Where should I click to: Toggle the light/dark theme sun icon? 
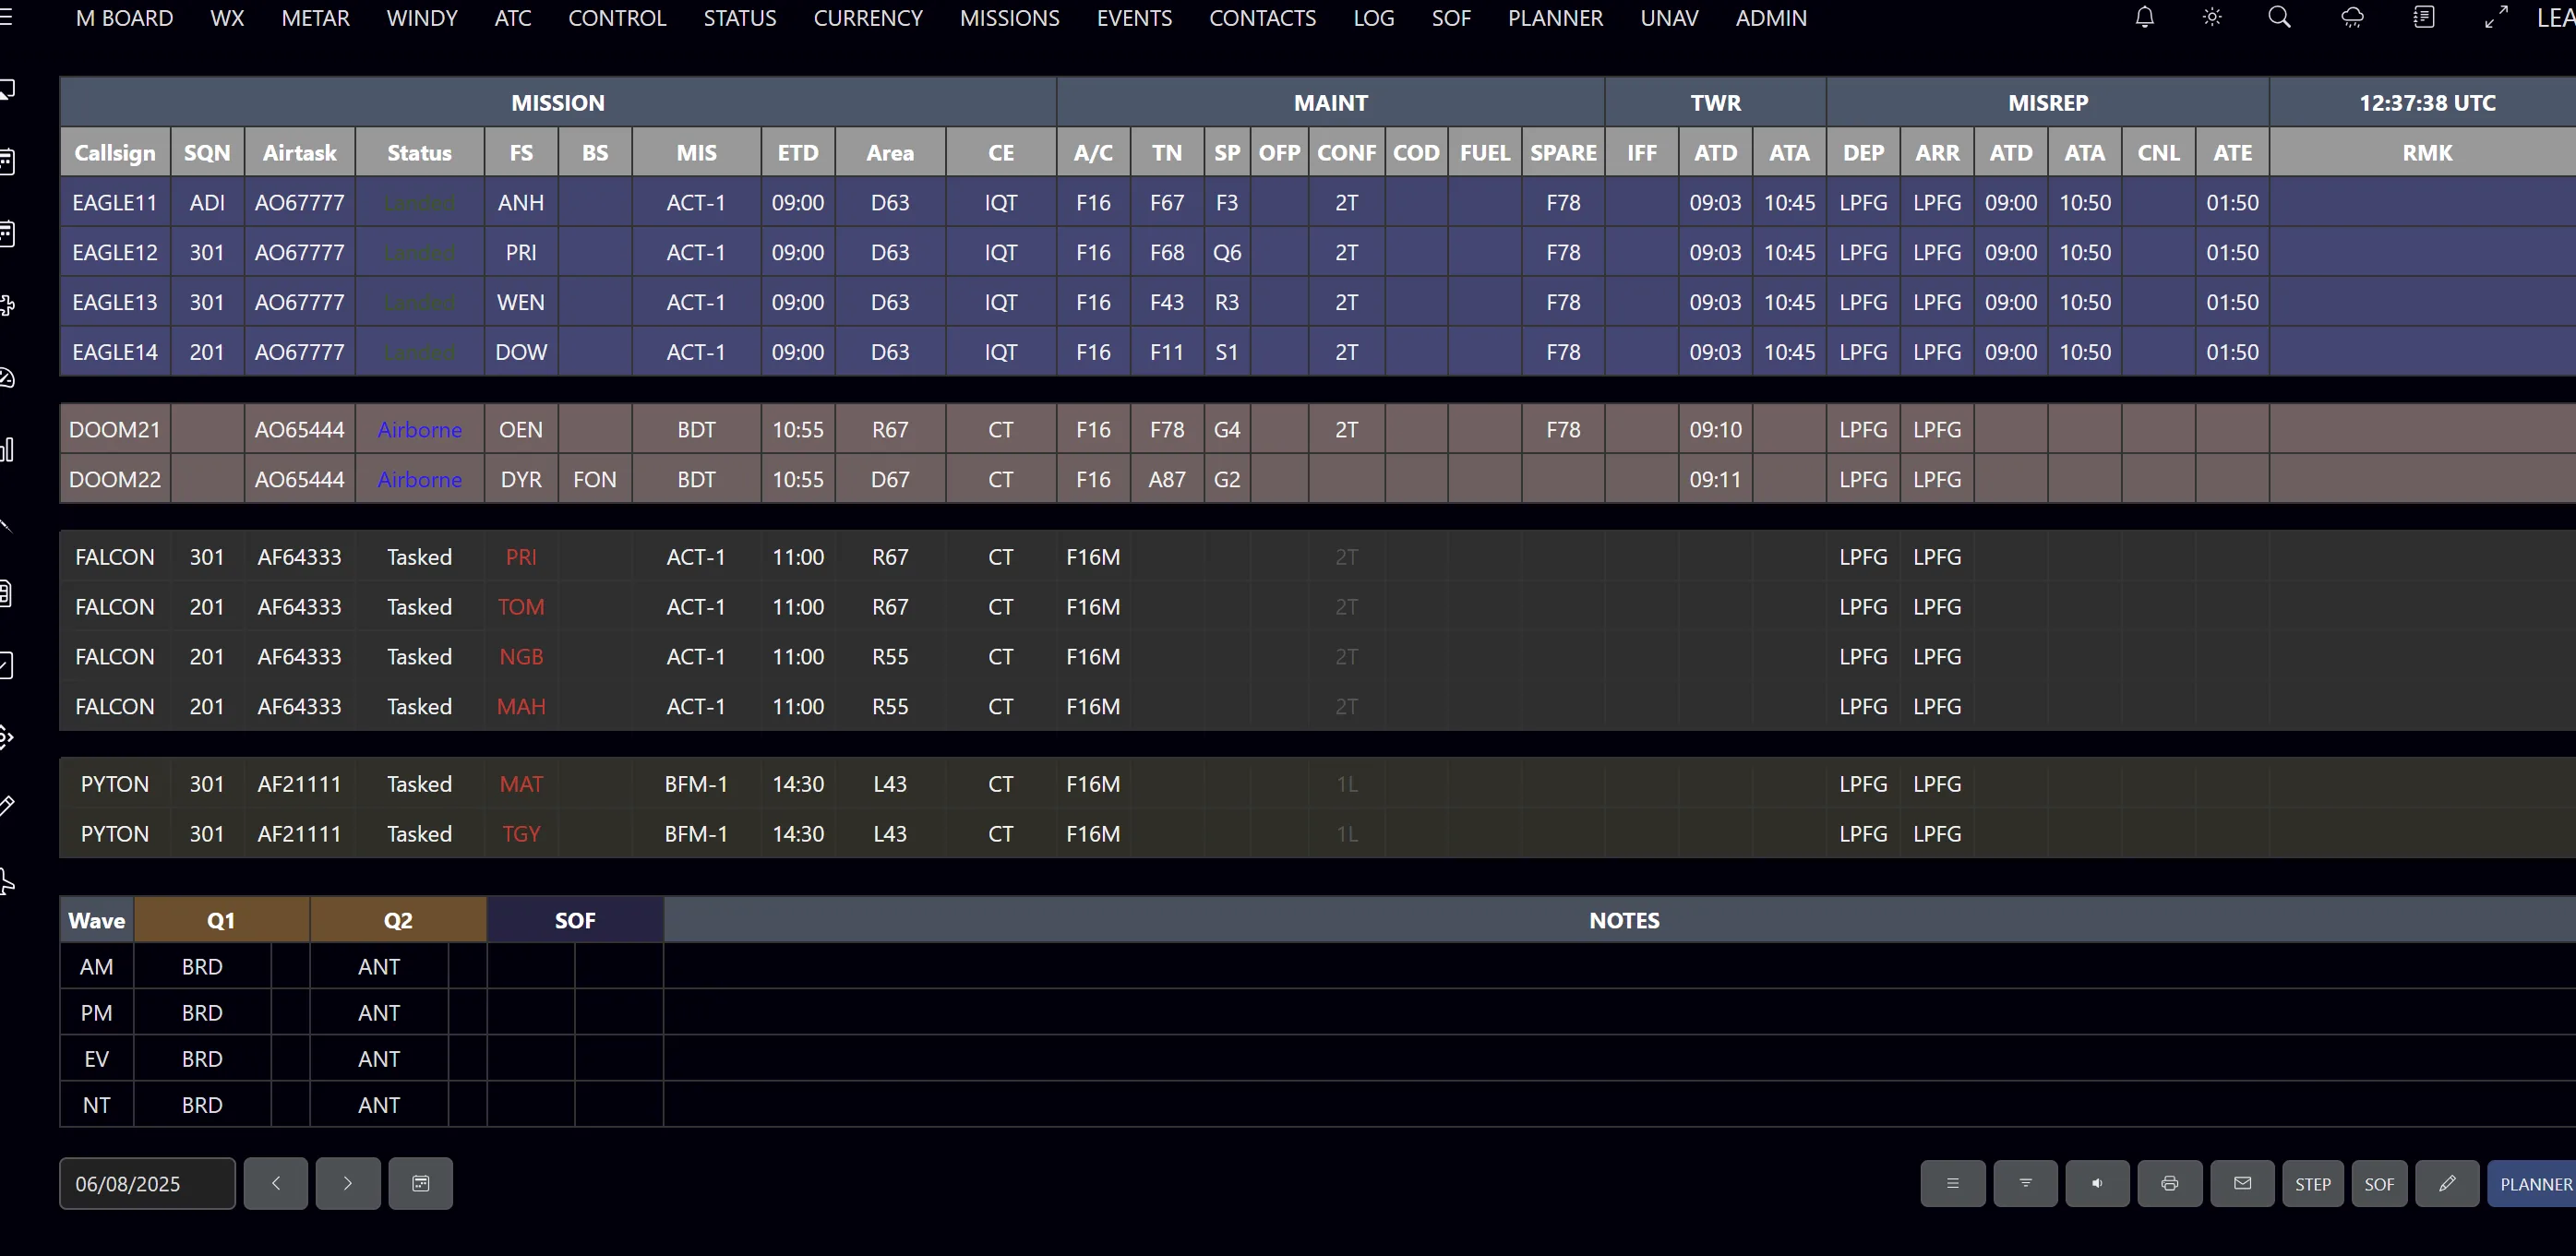point(2212,17)
